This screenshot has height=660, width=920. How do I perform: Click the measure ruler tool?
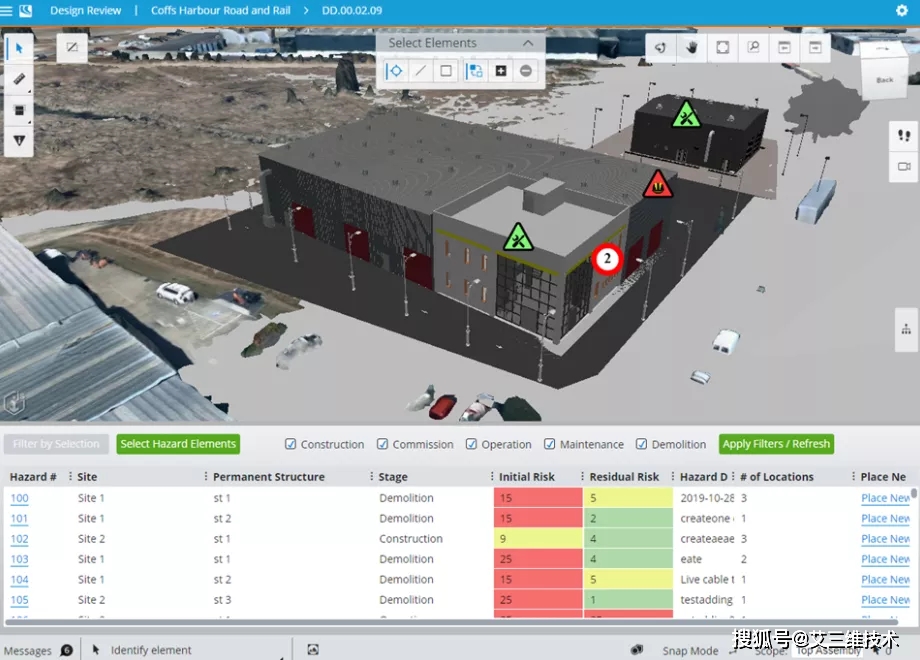pyautogui.click(x=19, y=79)
